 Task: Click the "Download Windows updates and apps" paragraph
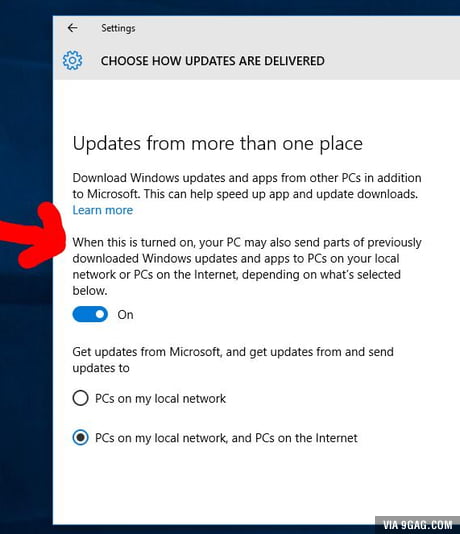(x=247, y=186)
